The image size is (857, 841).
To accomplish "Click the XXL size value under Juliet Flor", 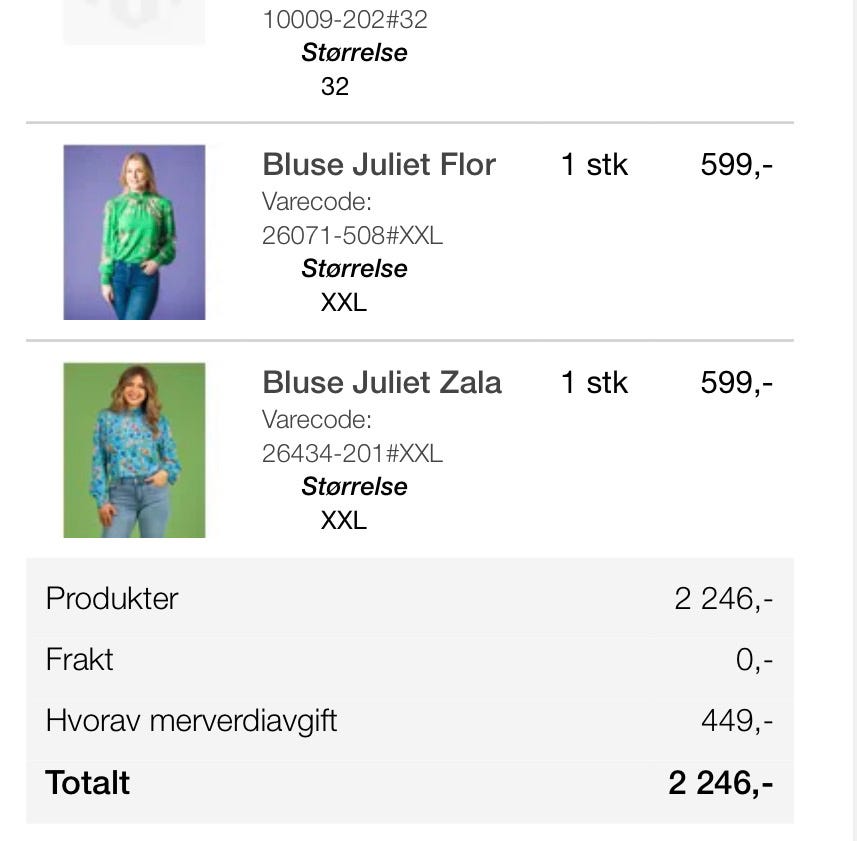I will pos(344,302).
